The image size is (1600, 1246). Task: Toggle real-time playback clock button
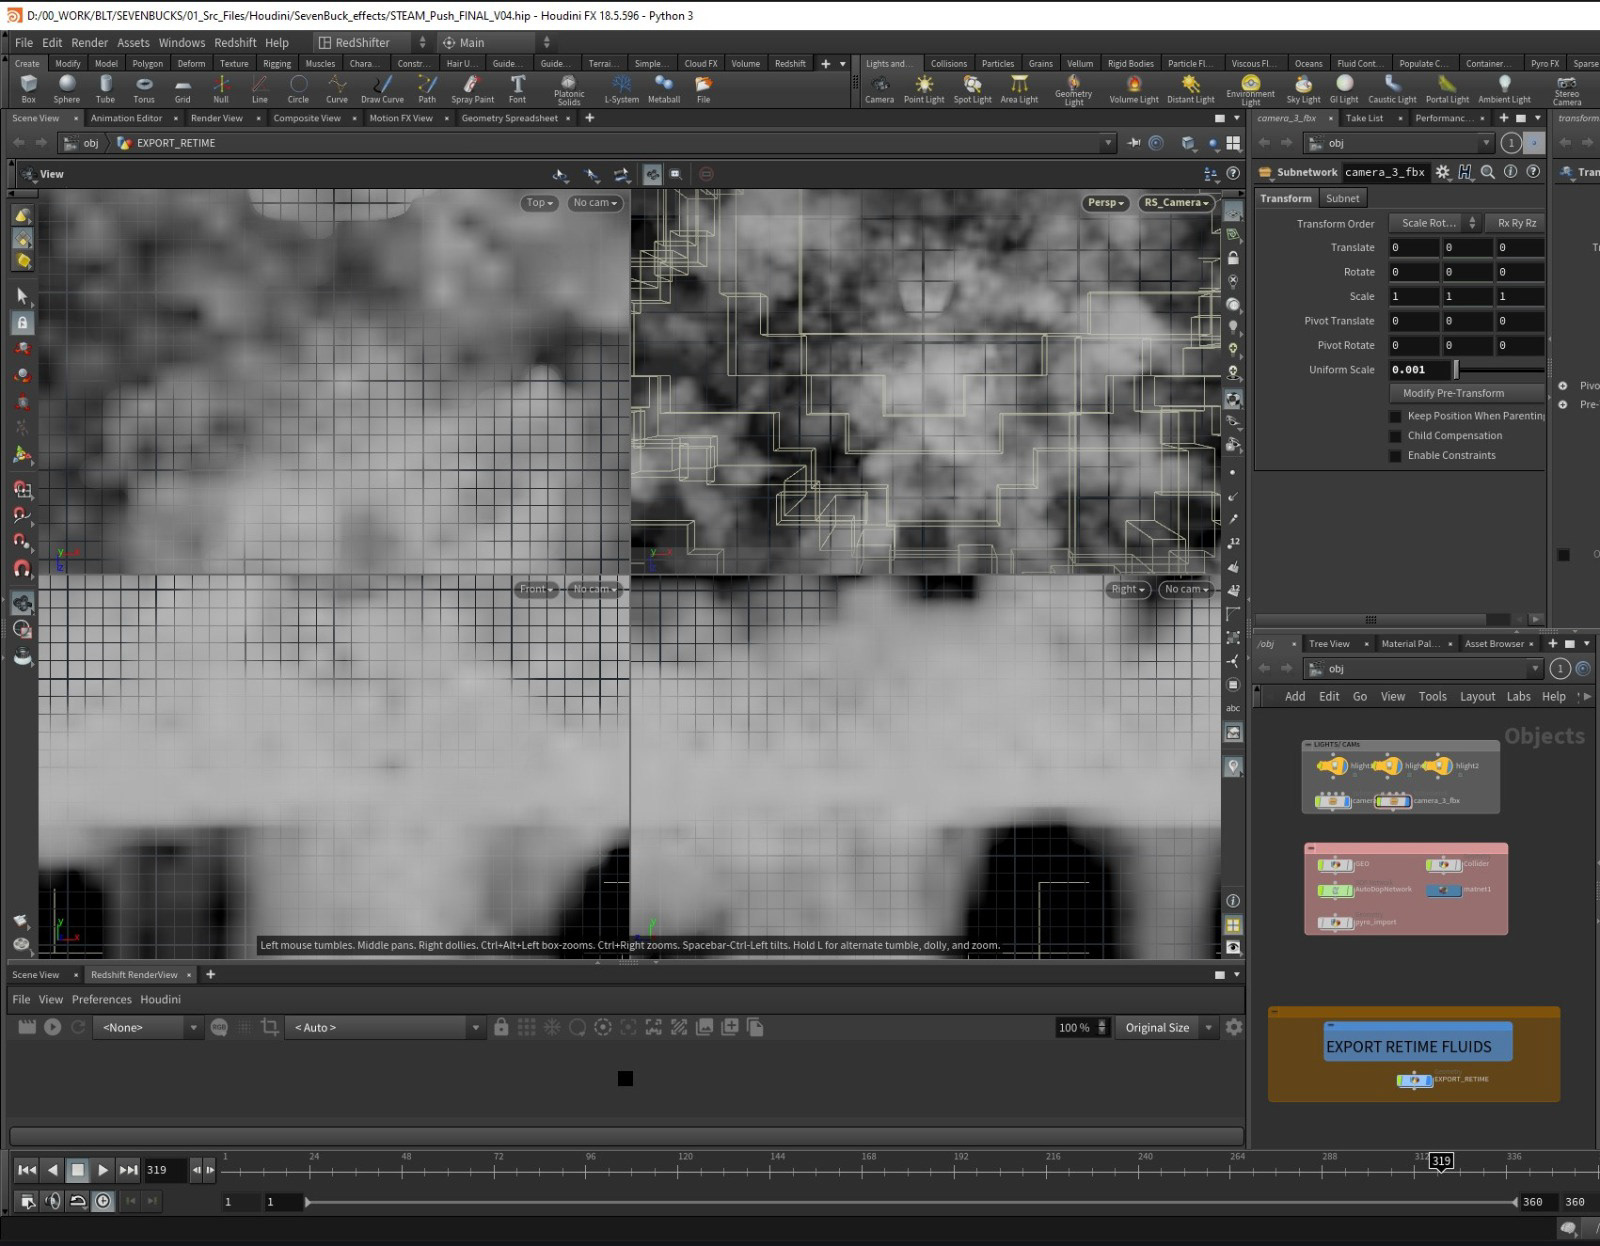(x=103, y=1201)
